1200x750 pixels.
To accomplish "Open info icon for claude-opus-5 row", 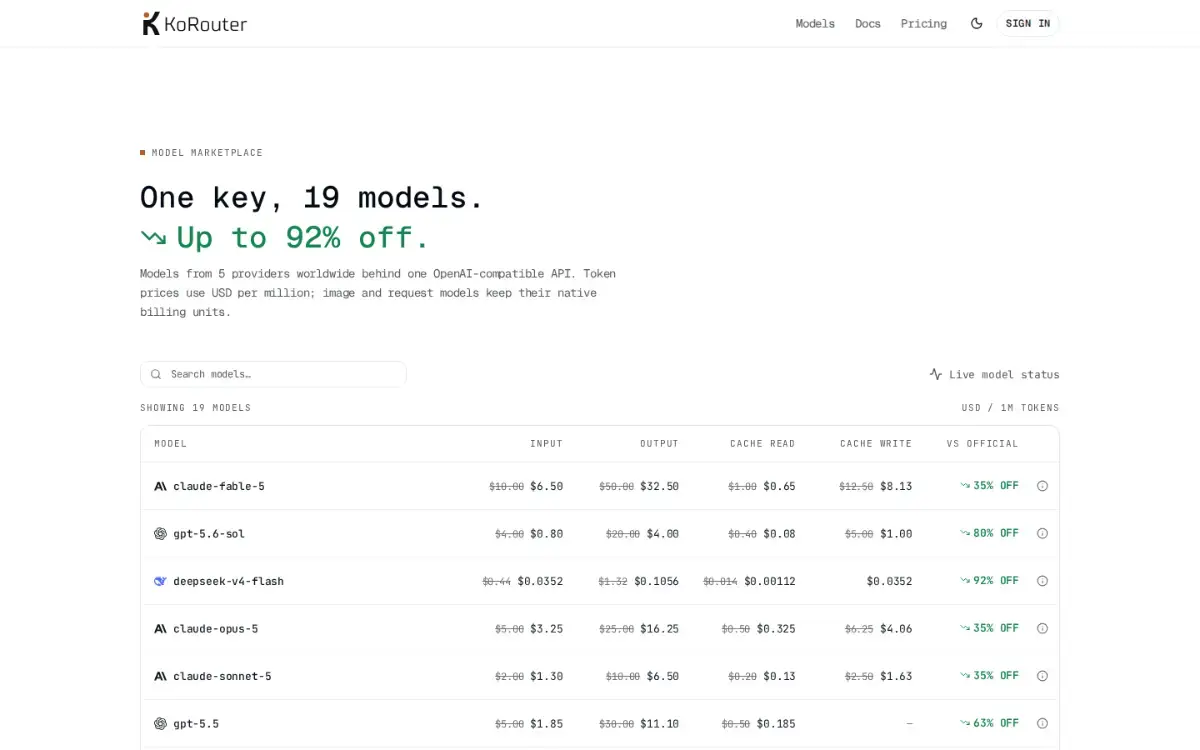I will pos(1042,628).
